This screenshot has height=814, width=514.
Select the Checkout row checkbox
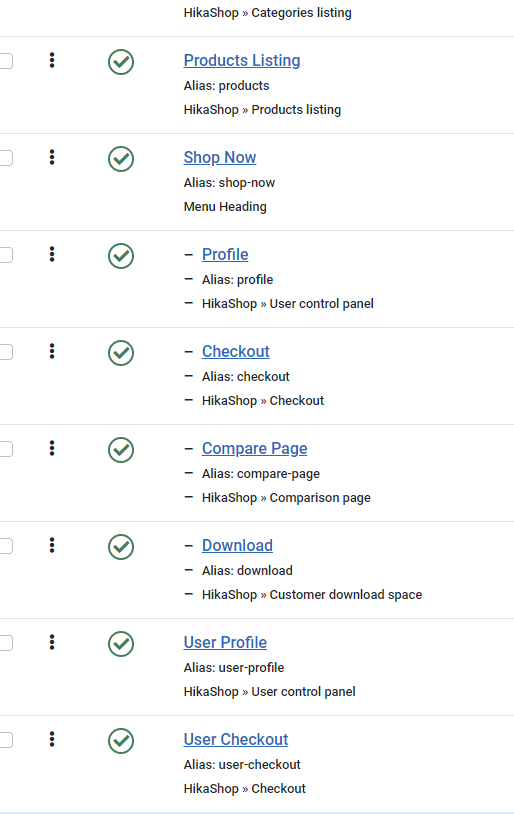[x=5, y=352]
